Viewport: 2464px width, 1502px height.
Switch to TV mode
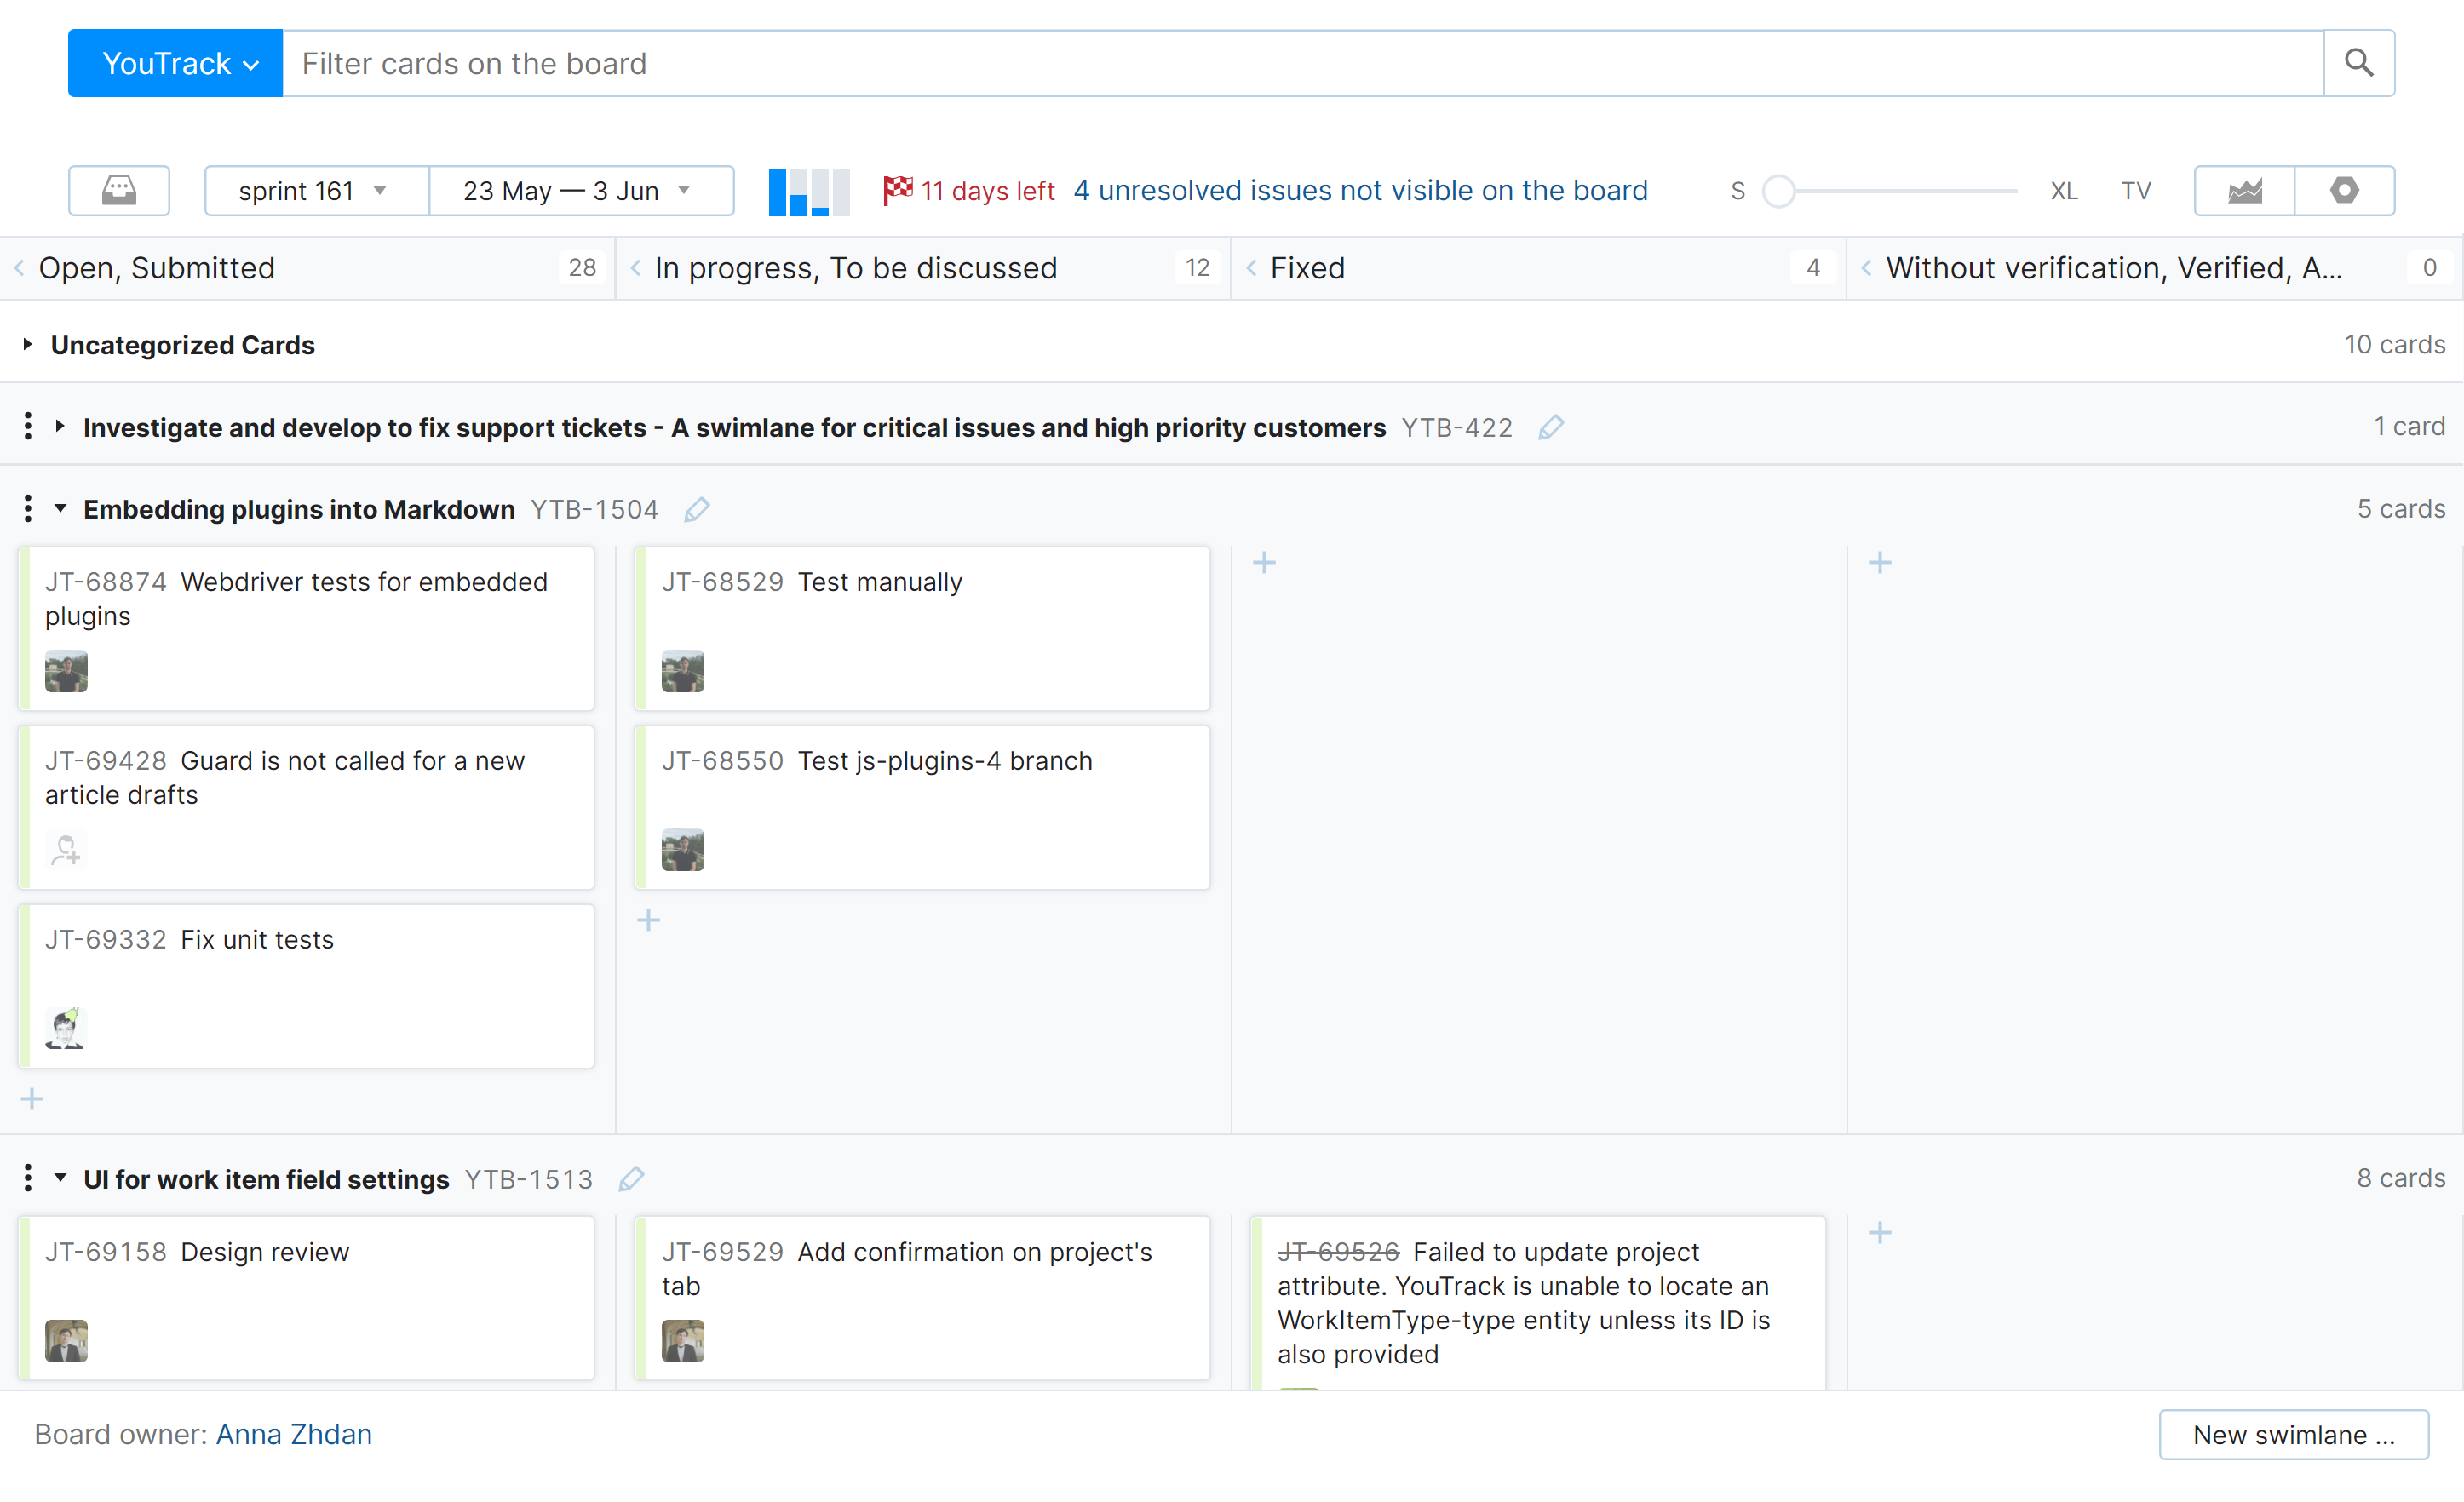point(2135,190)
